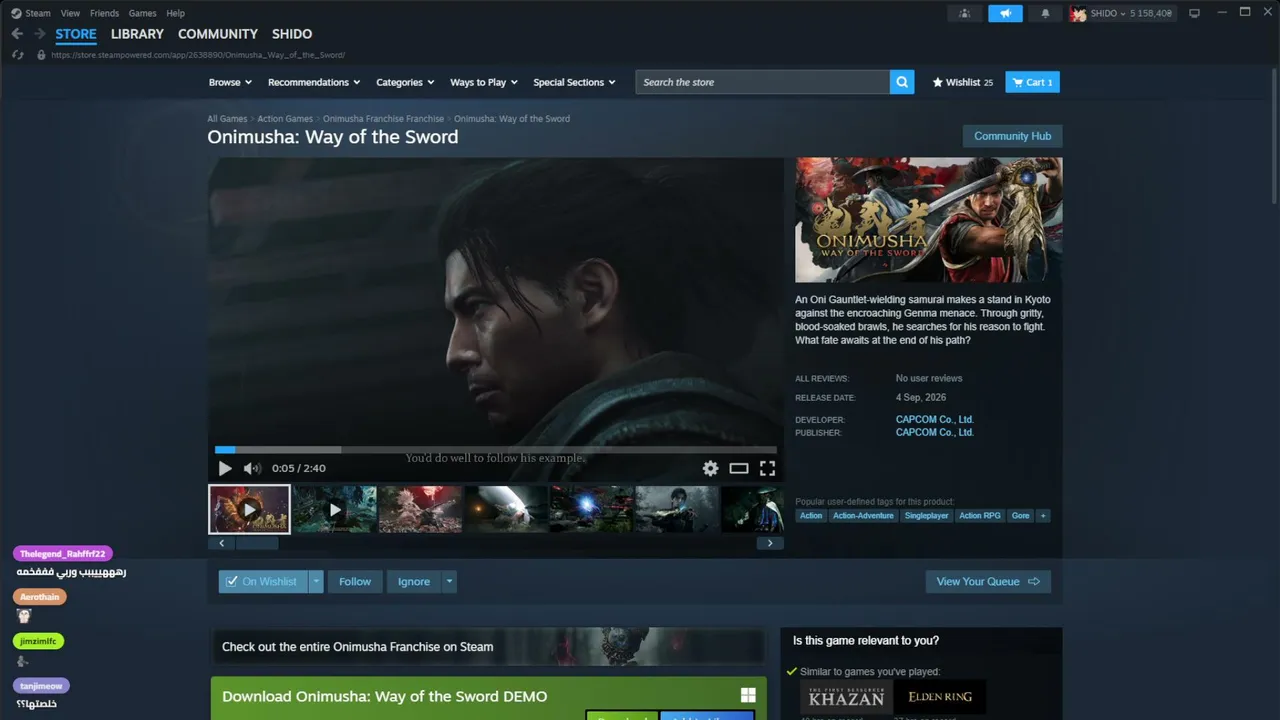1280x720 pixels.
Task: Focus the Search the store field
Action: (762, 82)
